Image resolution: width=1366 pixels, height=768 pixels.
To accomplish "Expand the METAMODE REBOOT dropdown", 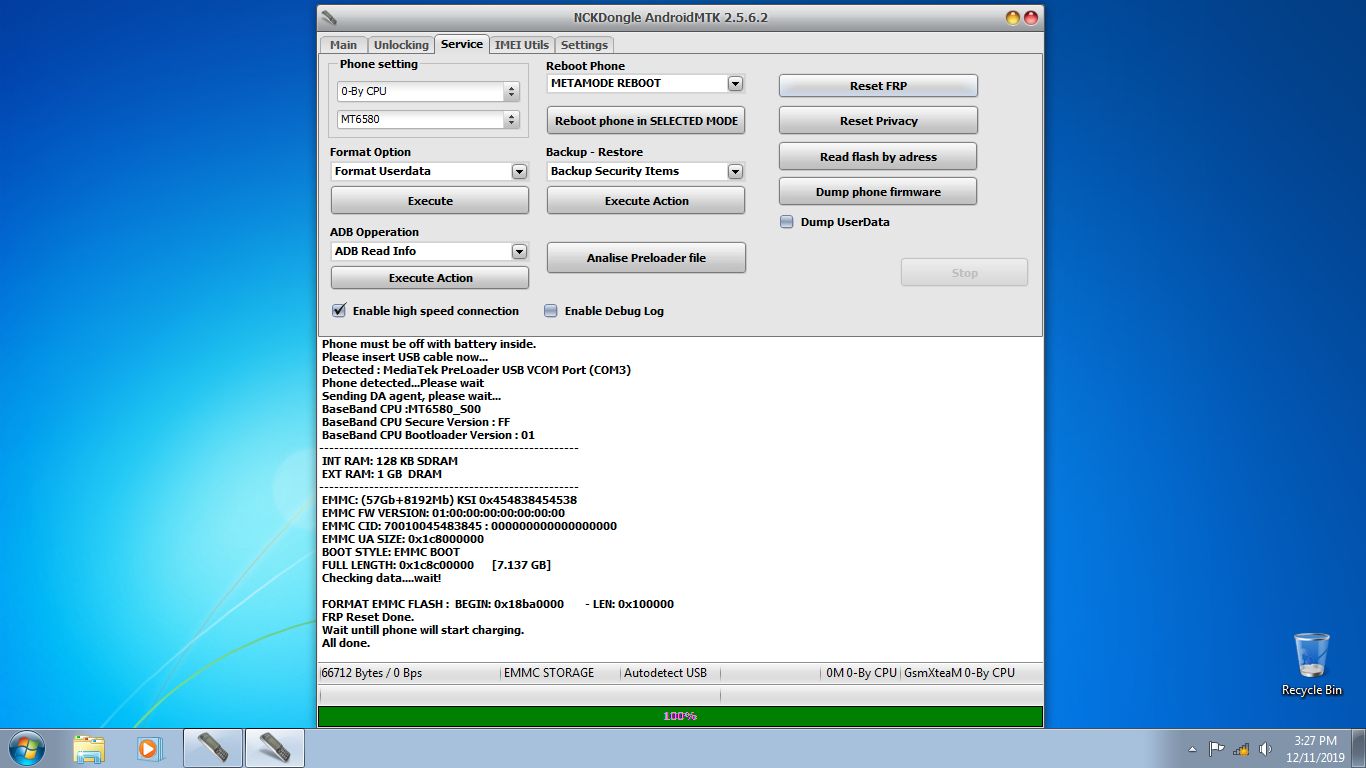I will pyautogui.click(x=735, y=83).
